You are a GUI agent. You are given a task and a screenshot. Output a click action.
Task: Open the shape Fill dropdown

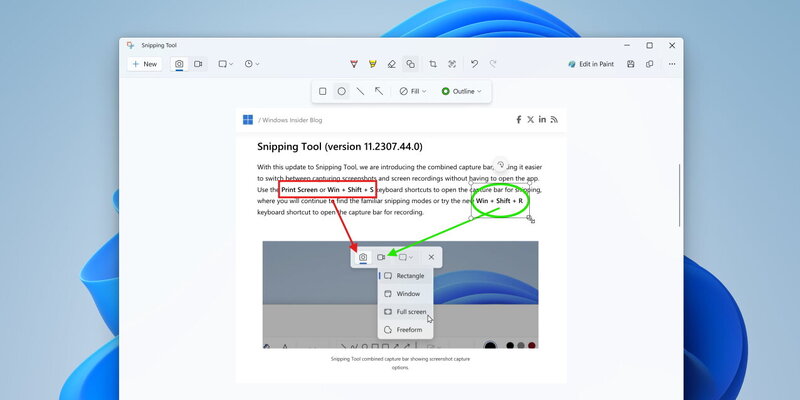413,91
